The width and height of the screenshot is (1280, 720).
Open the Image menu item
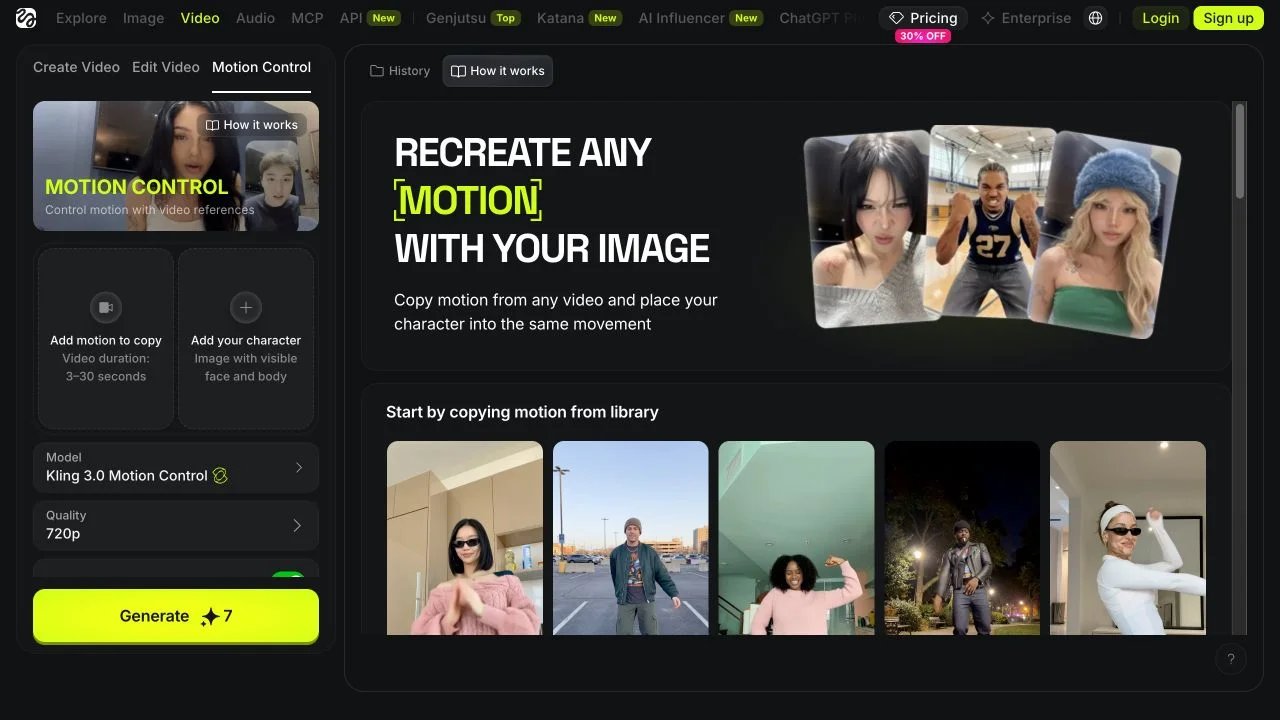(143, 18)
